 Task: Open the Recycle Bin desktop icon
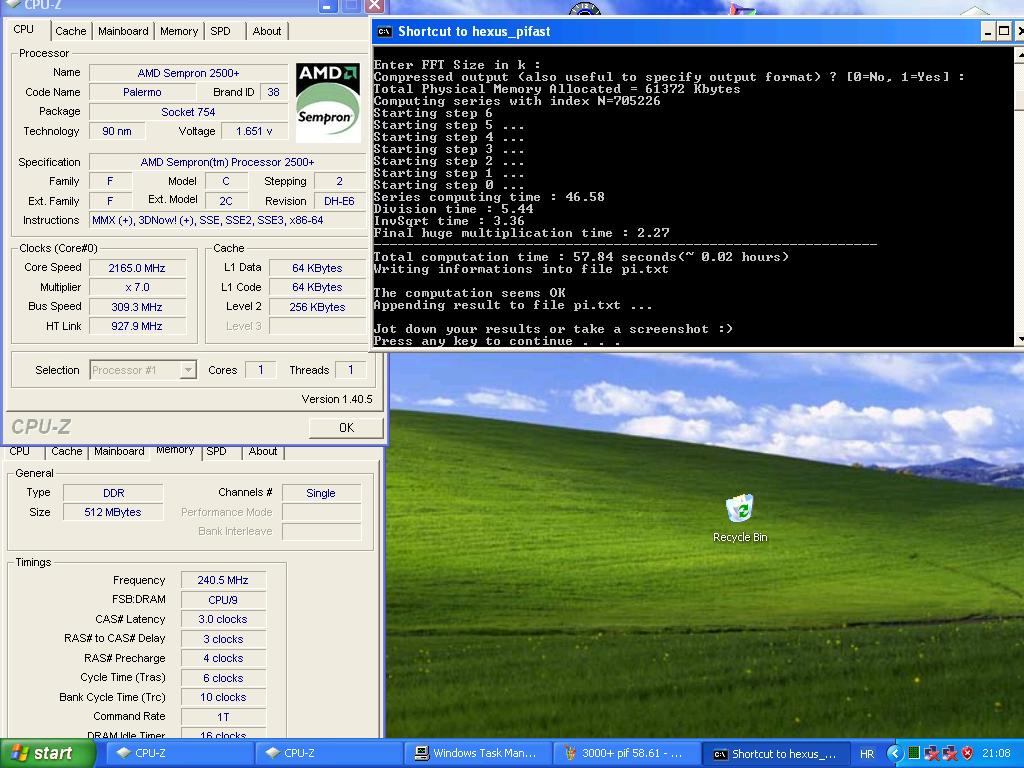click(740, 517)
